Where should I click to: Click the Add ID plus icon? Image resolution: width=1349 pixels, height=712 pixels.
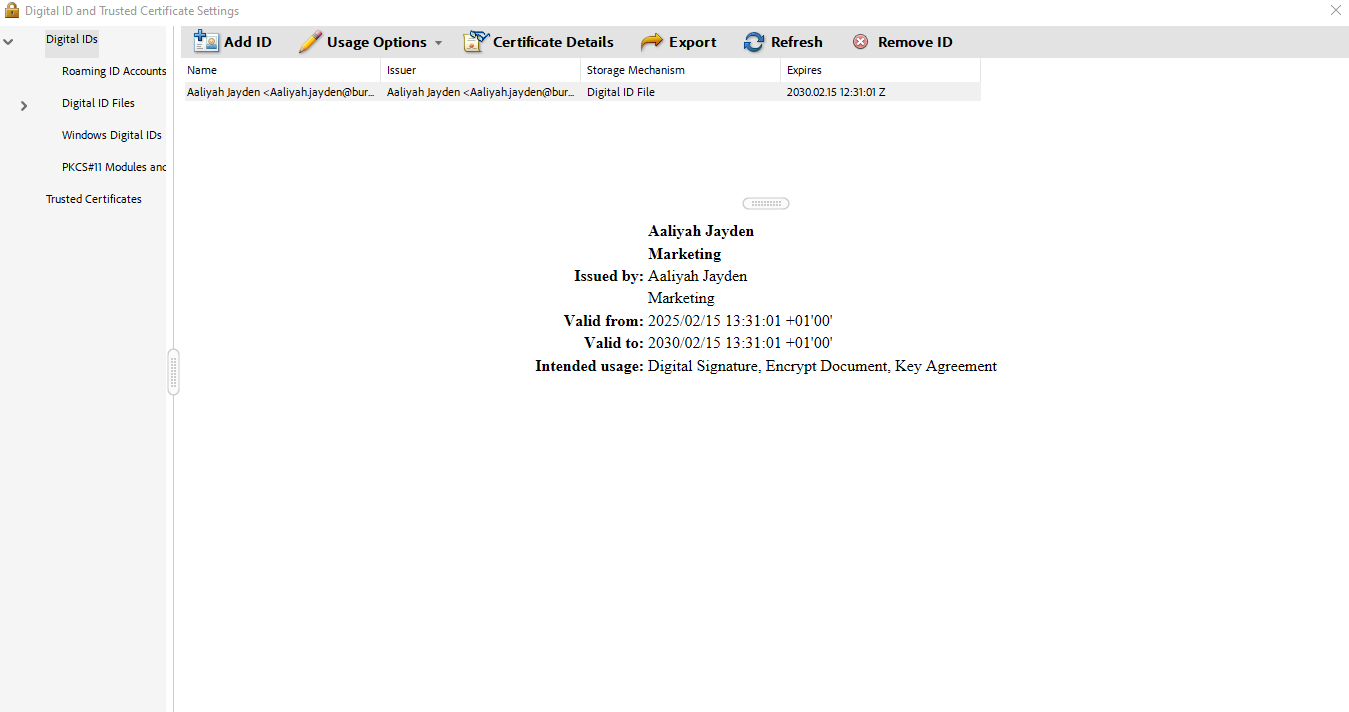coord(206,41)
